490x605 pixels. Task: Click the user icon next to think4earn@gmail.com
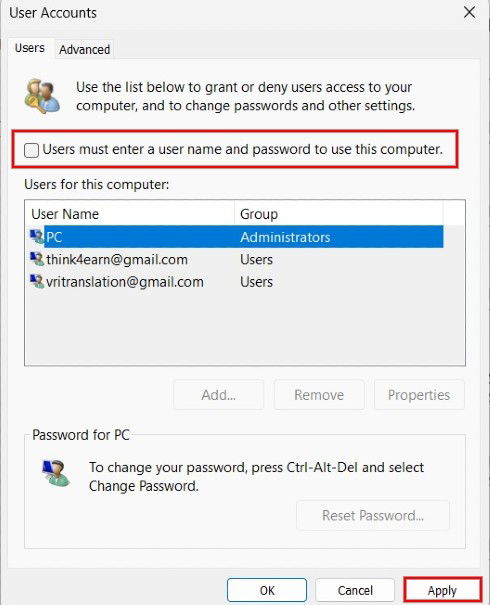(37, 259)
